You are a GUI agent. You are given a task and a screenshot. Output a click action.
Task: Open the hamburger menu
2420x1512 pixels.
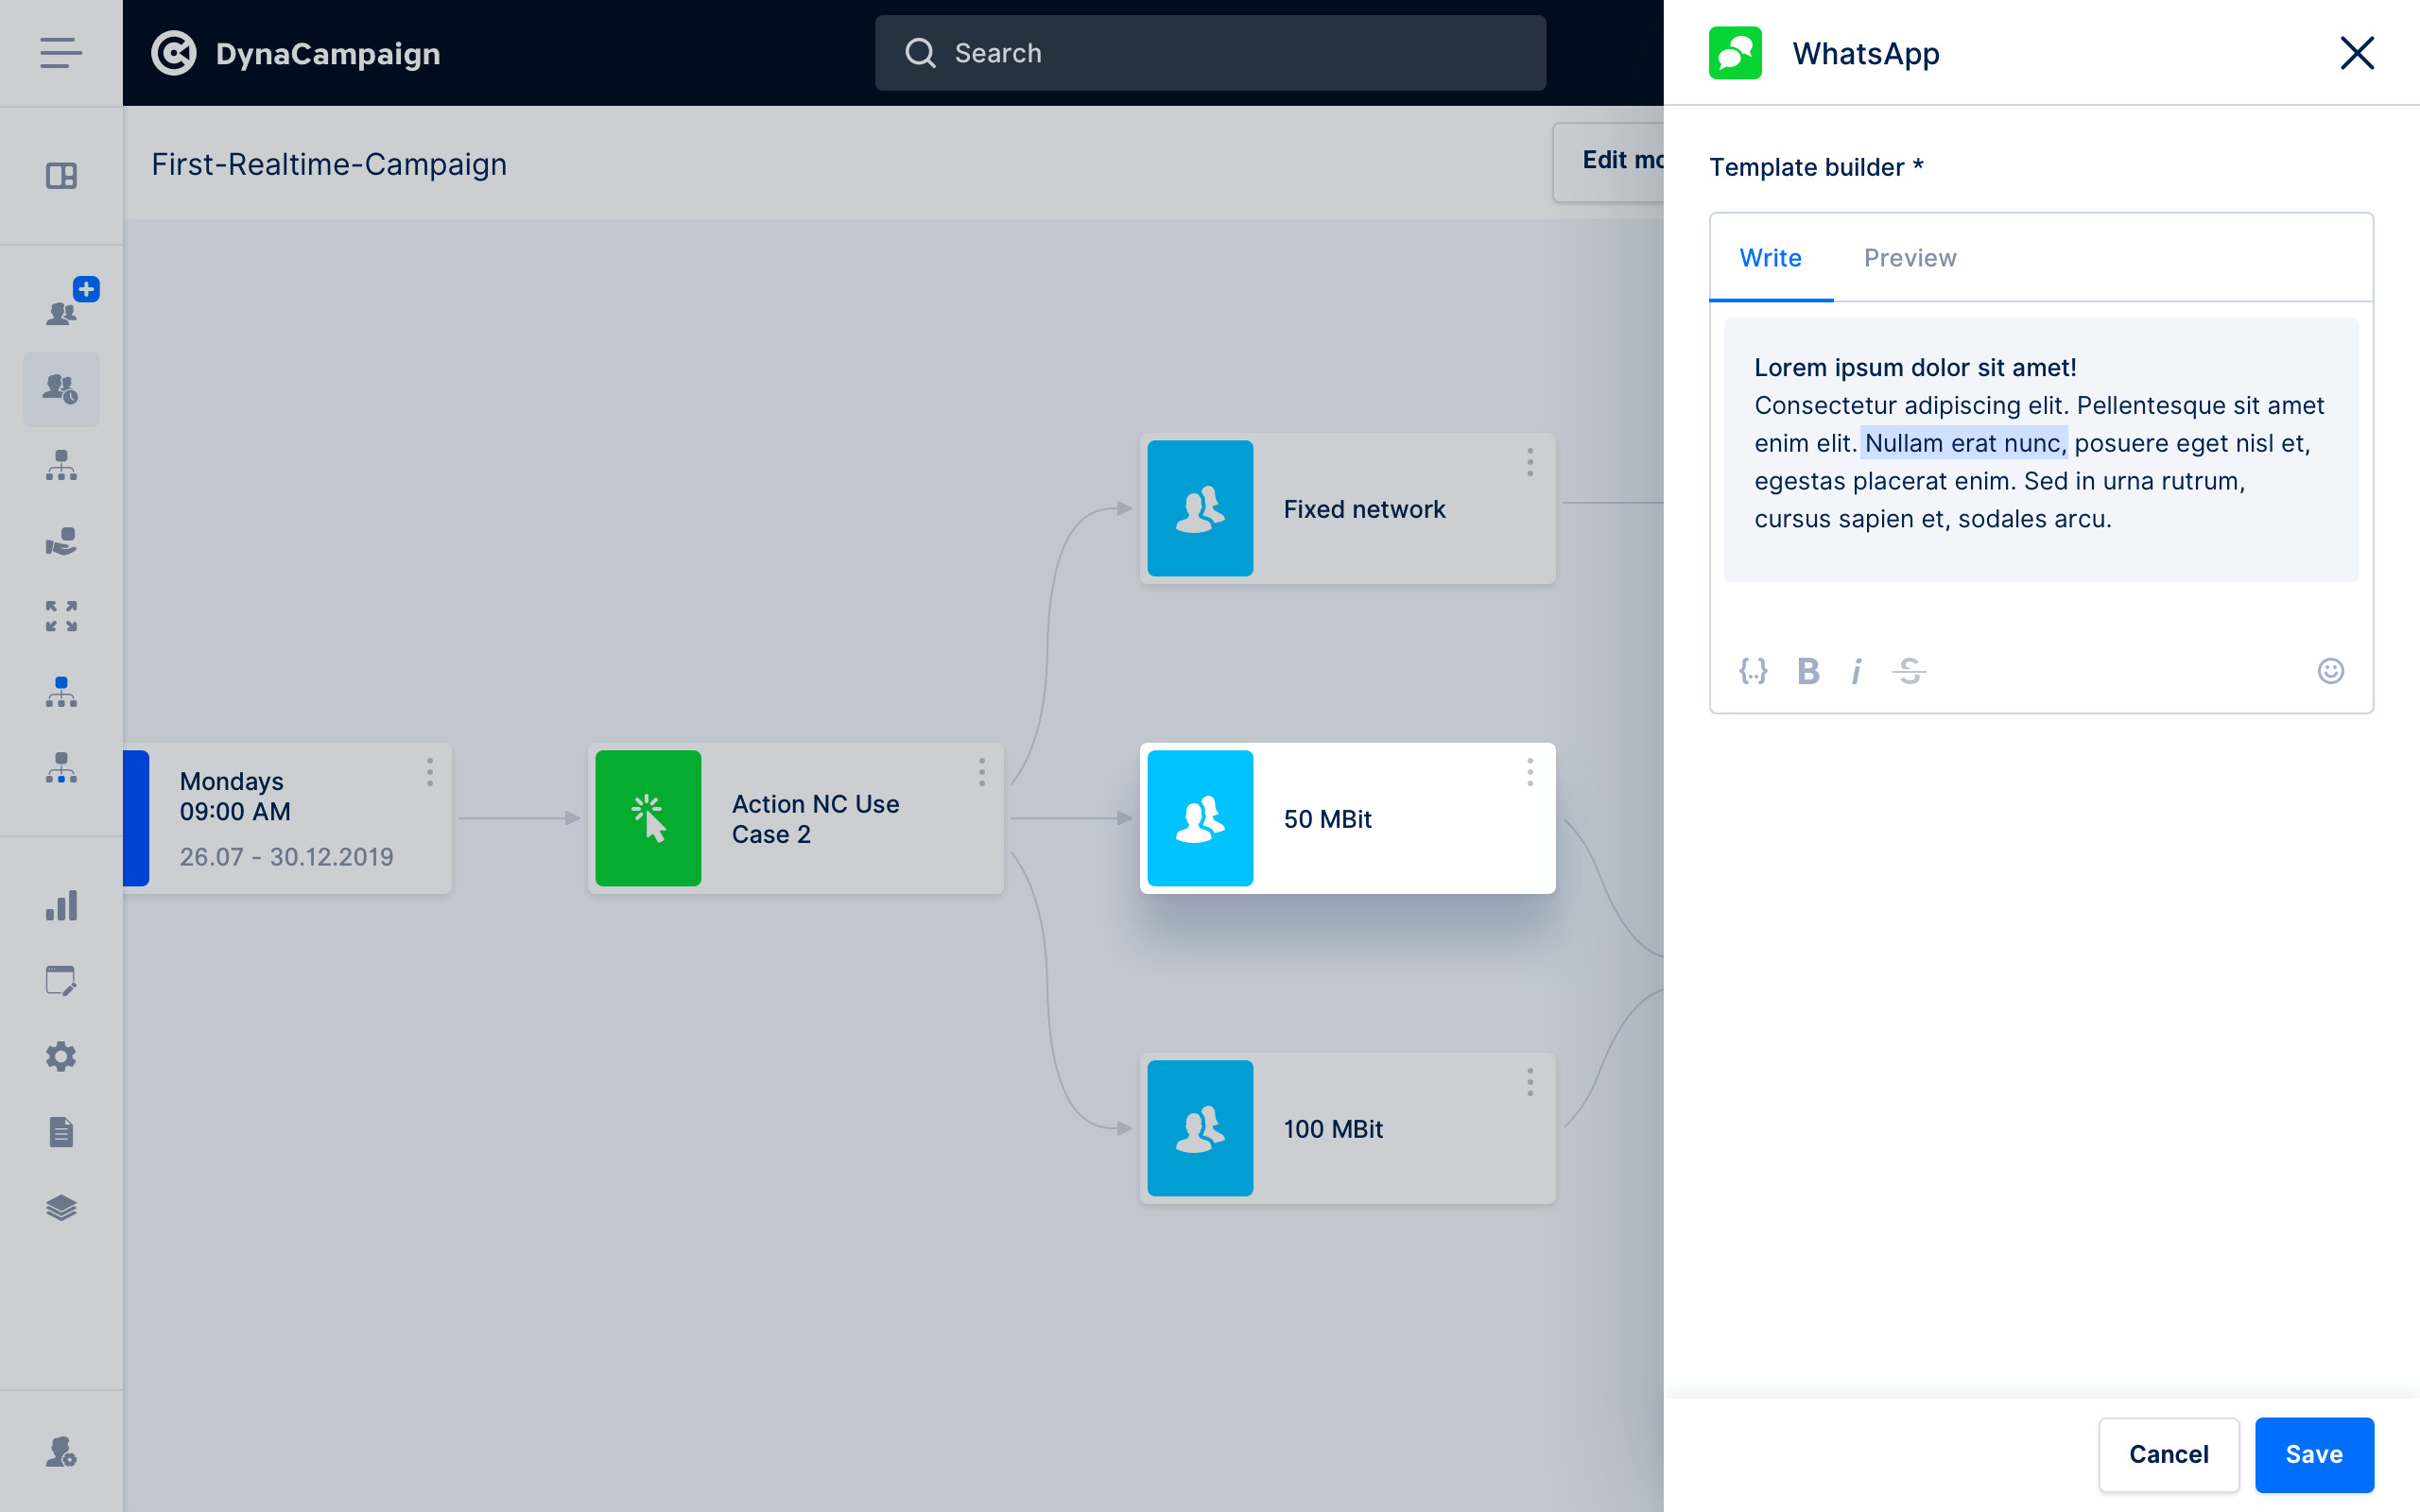pos(61,53)
